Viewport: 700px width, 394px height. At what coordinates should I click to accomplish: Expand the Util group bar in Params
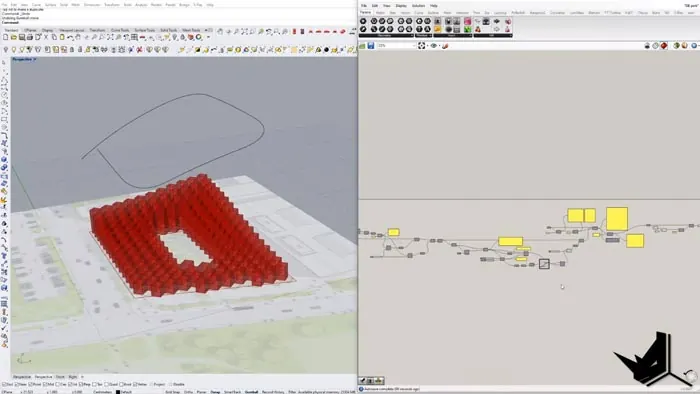(493, 35)
